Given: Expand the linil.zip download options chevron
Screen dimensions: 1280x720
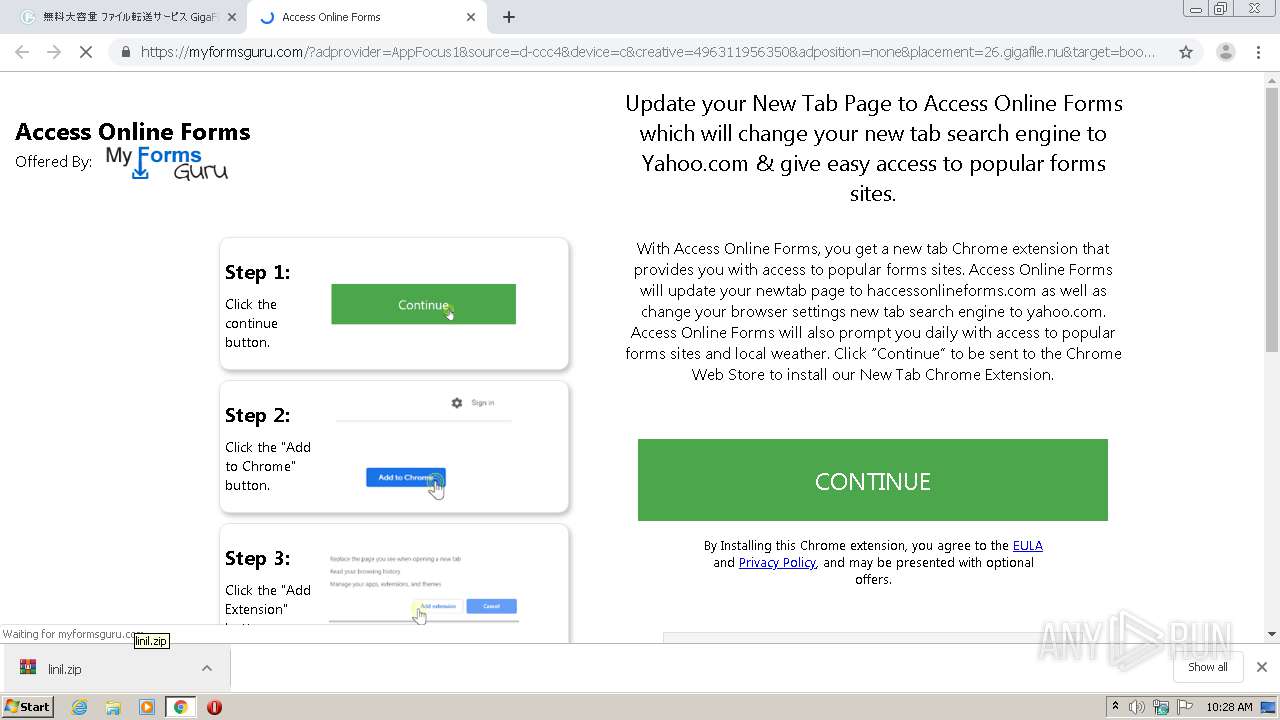Looking at the screenshot, I should coord(207,668).
